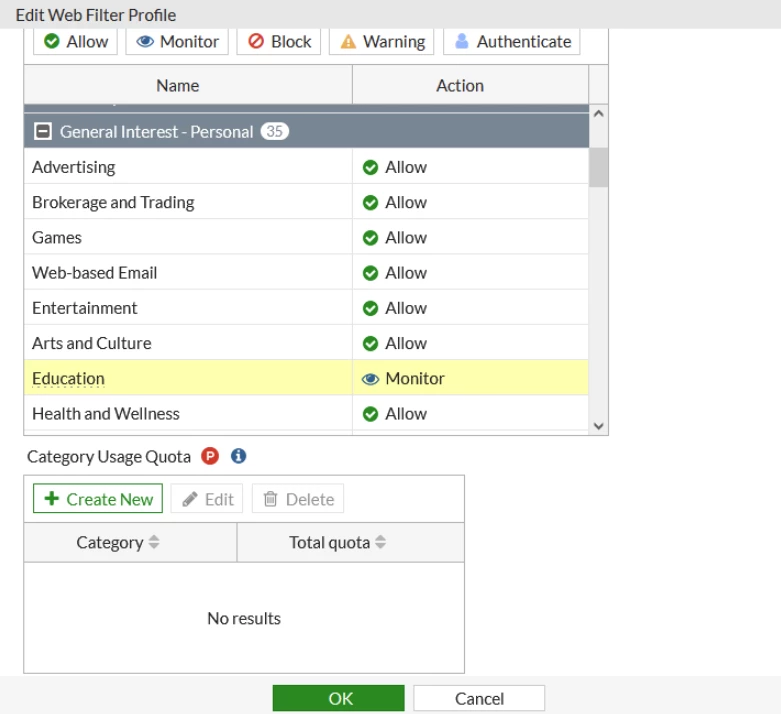The height and width of the screenshot is (714, 781).
Task: Select Arts and Culture category
Action: [x=306, y=343]
